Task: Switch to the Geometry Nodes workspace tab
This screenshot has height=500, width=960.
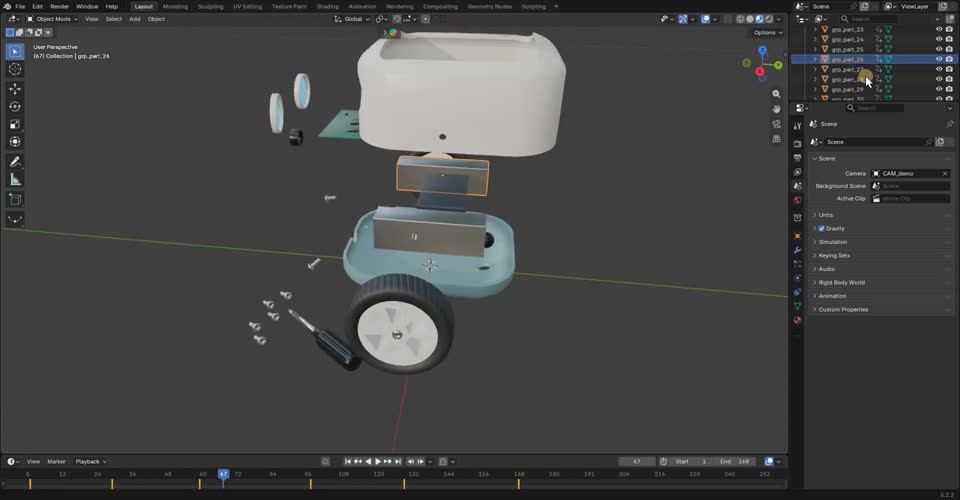Action: [490, 6]
